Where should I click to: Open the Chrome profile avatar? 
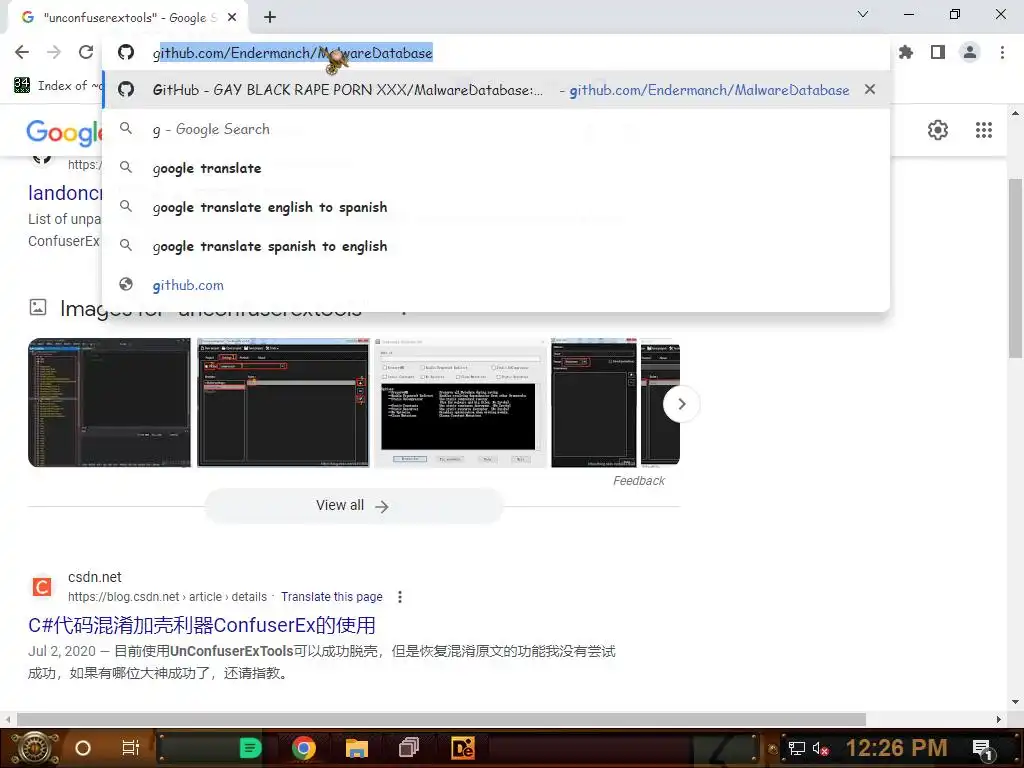(970, 52)
